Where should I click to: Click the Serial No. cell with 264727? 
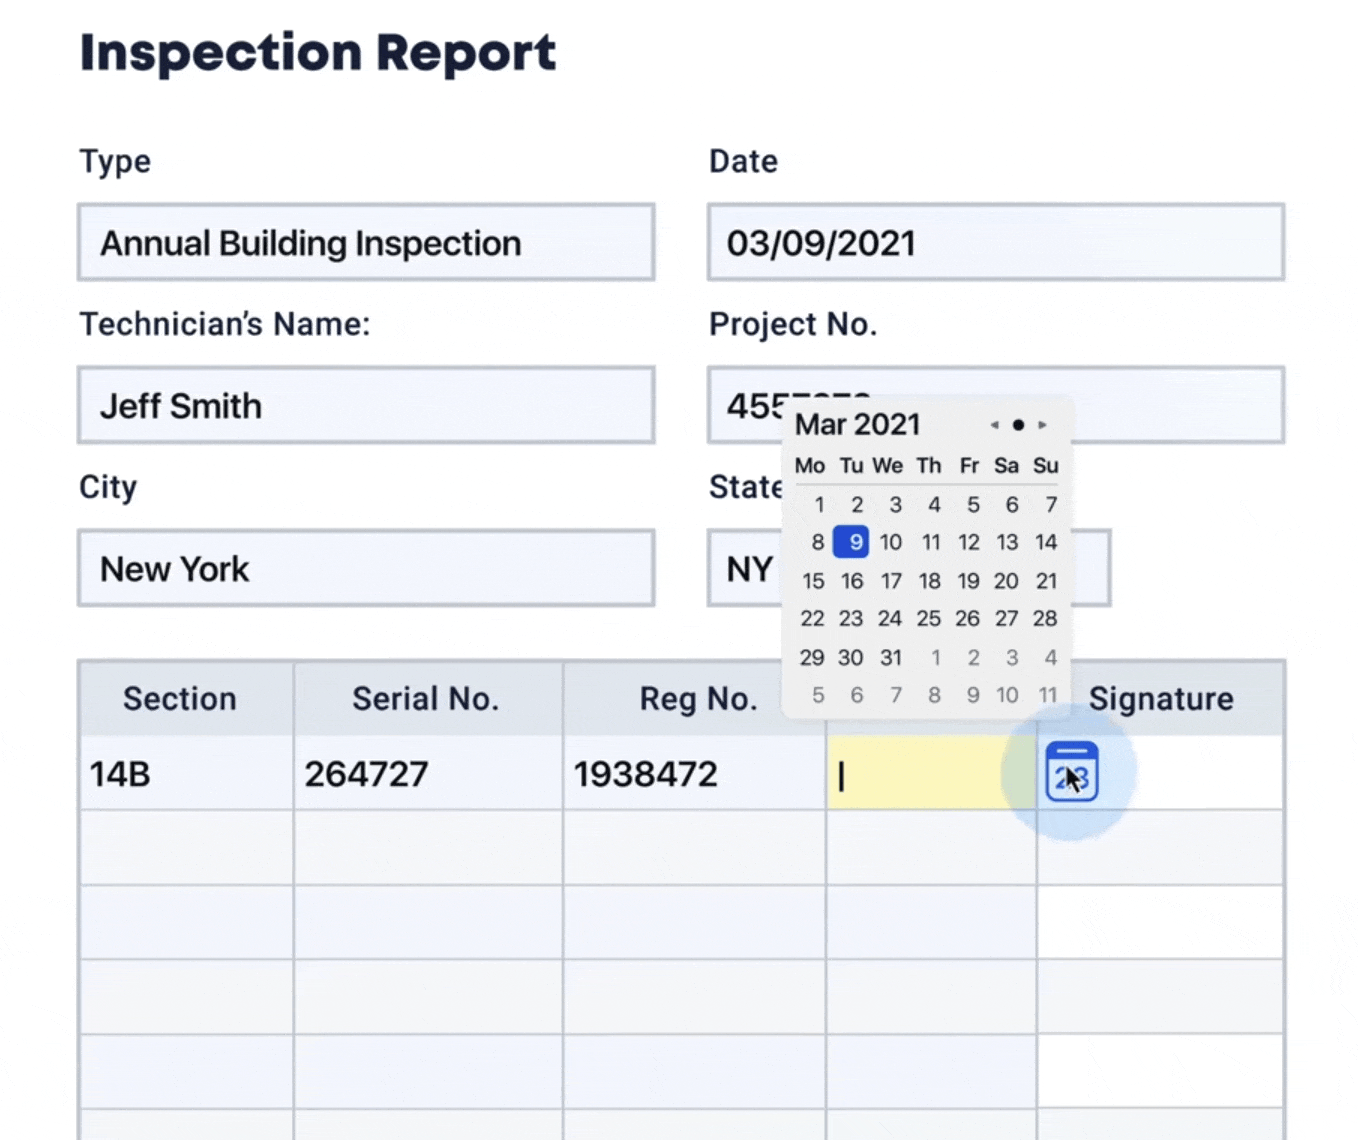[428, 774]
